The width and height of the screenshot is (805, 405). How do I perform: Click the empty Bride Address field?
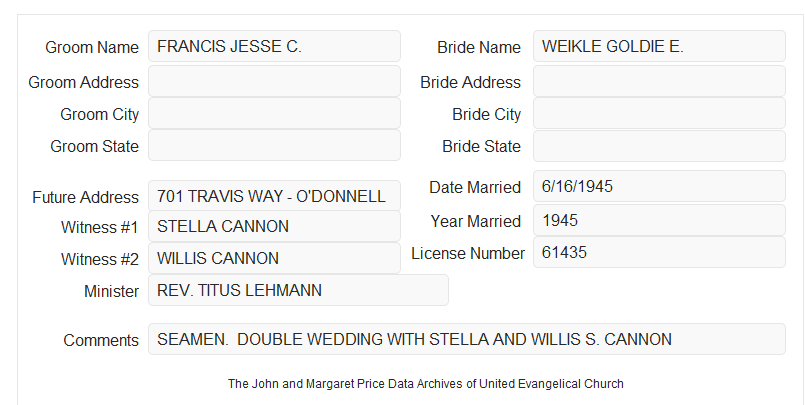coord(659,81)
